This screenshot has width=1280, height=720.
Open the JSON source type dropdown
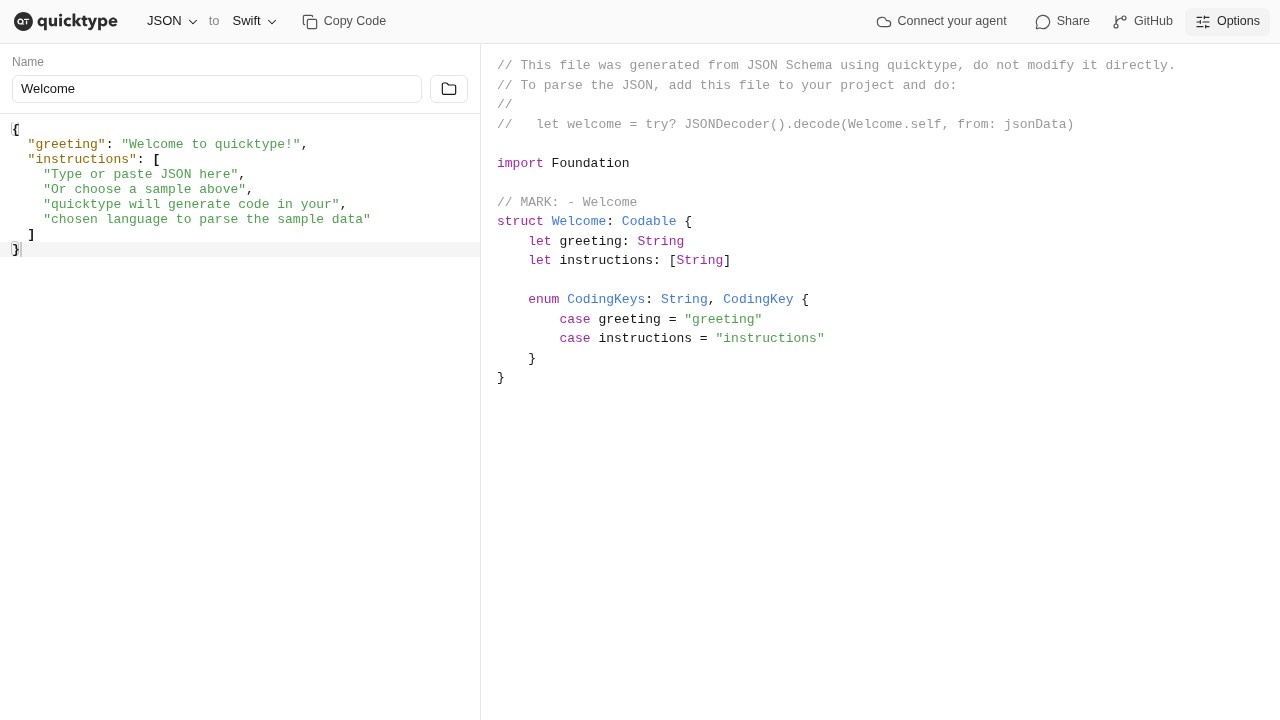pos(172,21)
